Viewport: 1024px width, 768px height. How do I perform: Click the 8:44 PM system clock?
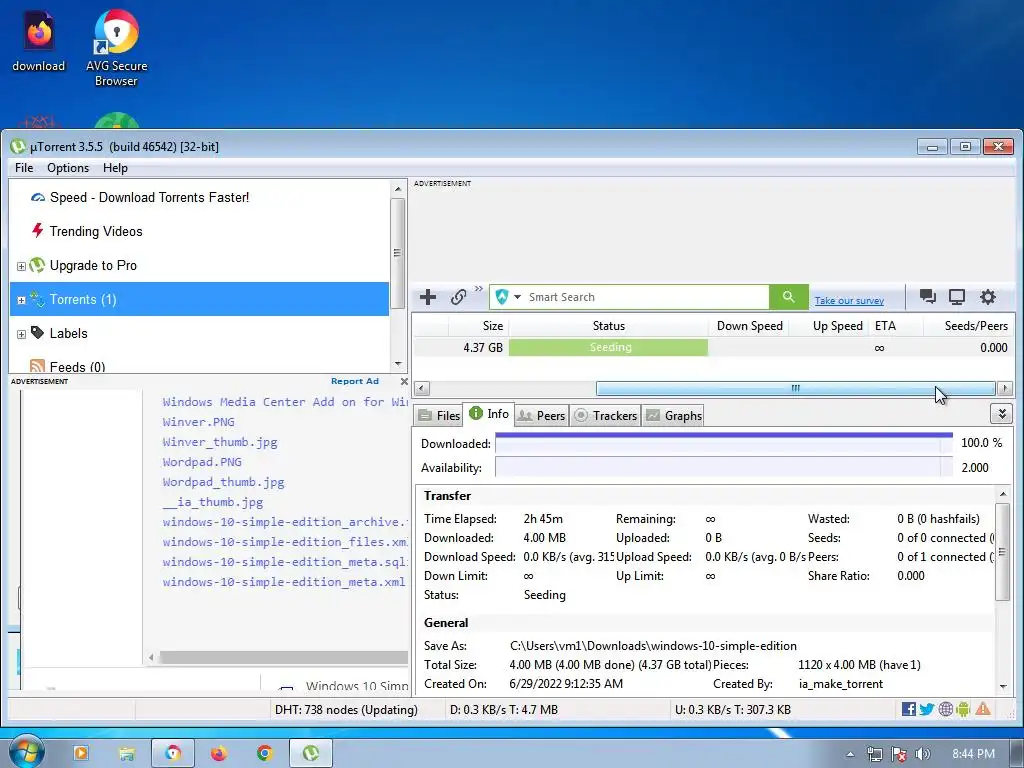[x=973, y=754]
